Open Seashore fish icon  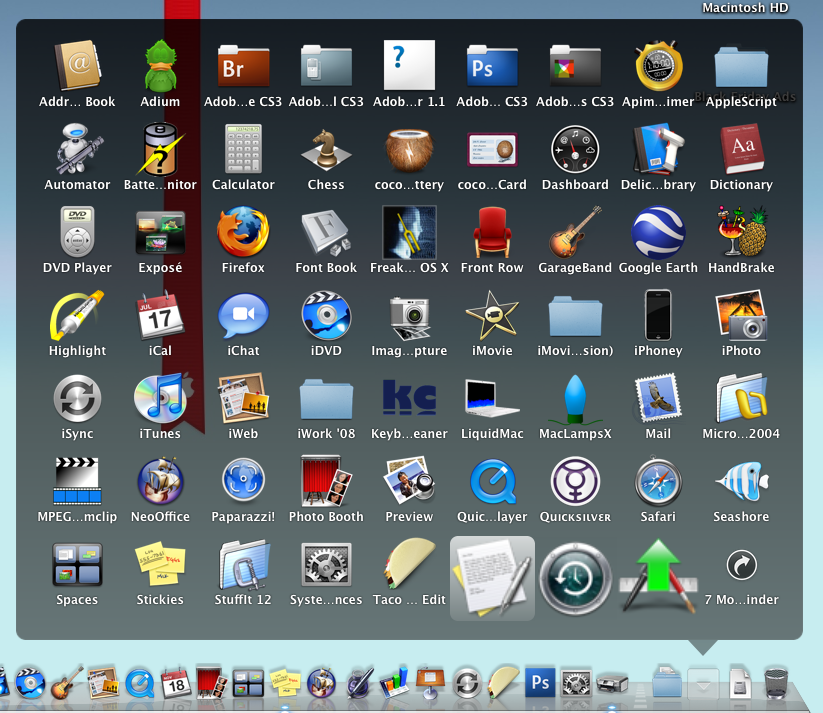click(741, 480)
